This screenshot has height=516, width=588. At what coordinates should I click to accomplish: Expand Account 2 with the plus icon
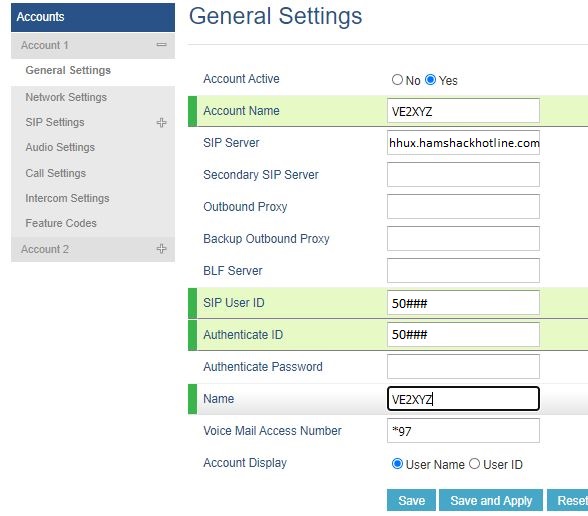(161, 249)
